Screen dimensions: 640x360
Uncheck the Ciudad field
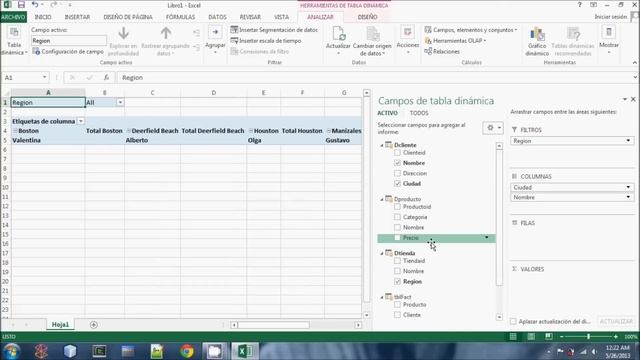pos(397,184)
